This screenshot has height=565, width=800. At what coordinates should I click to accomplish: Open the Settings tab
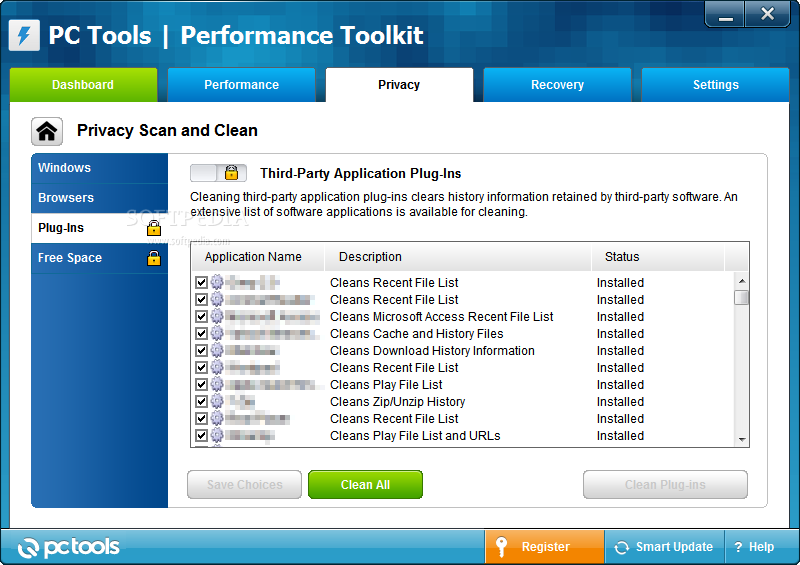tap(715, 85)
